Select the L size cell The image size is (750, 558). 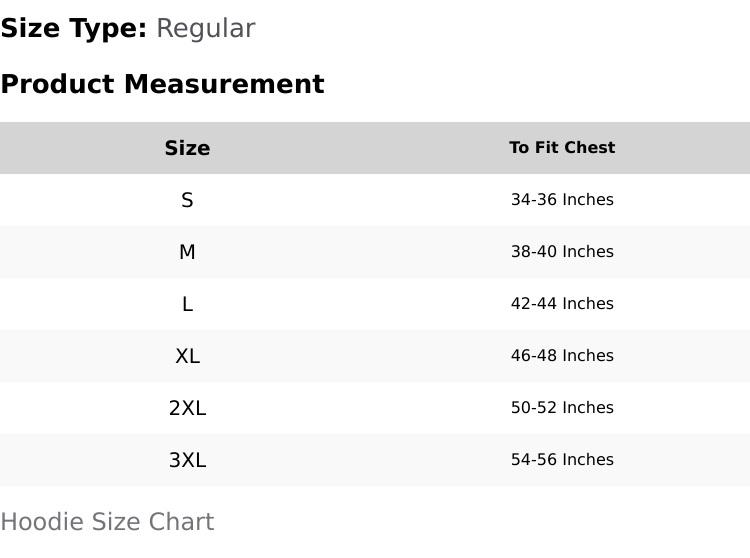pos(187,304)
